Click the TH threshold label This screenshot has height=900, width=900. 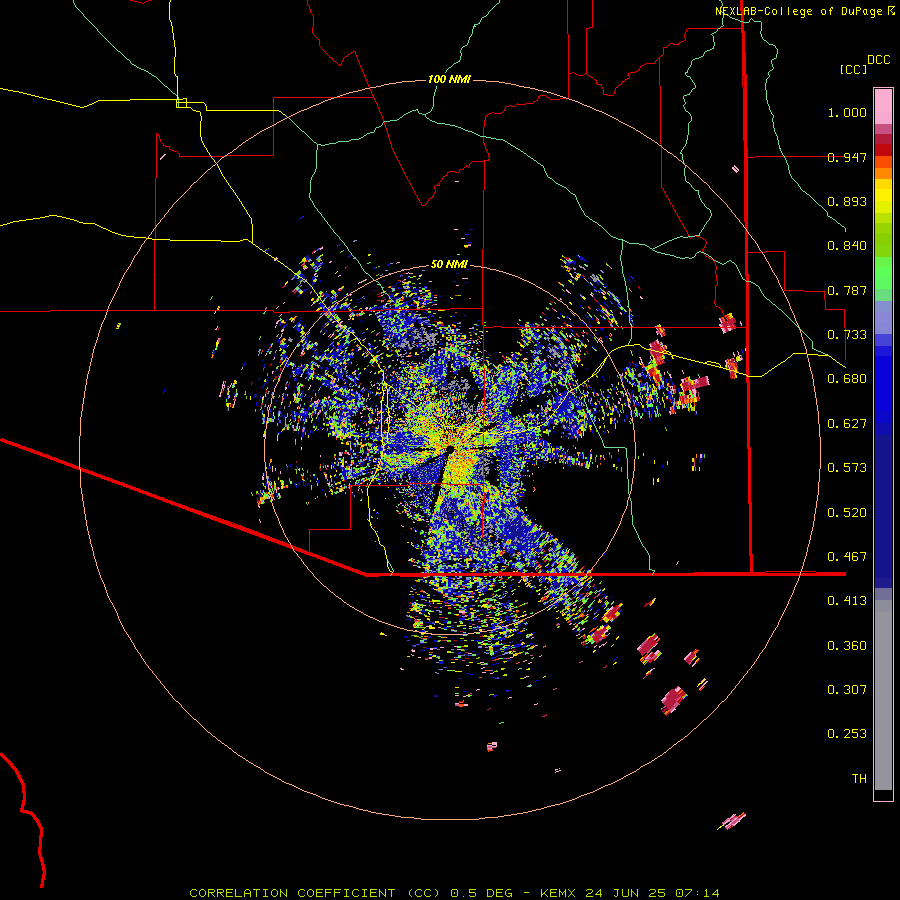(859, 779)
